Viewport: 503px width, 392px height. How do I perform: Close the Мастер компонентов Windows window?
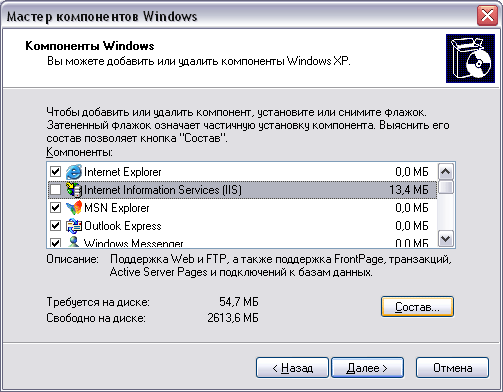point(487,16)
